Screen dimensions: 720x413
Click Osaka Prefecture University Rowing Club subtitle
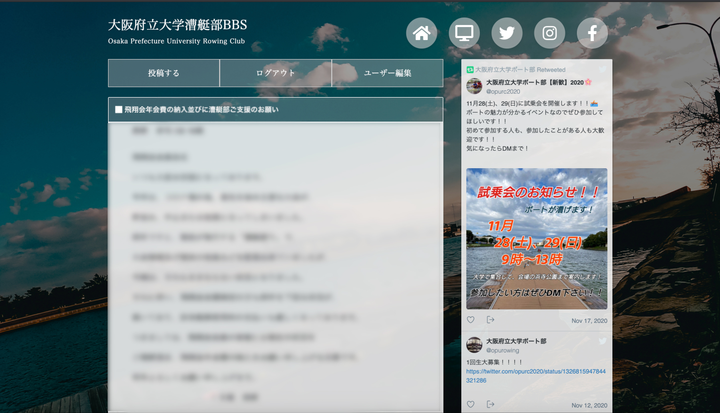click(x=176, y=41)
